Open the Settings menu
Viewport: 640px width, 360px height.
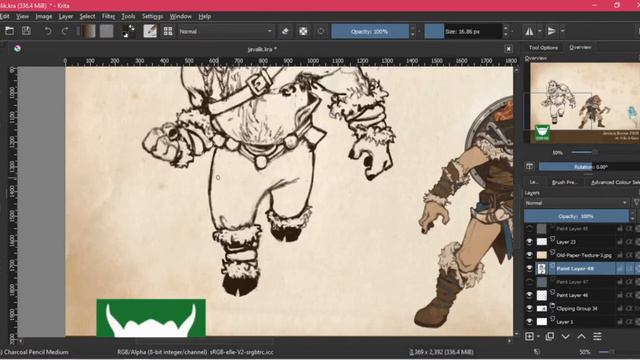coord(152,16)
